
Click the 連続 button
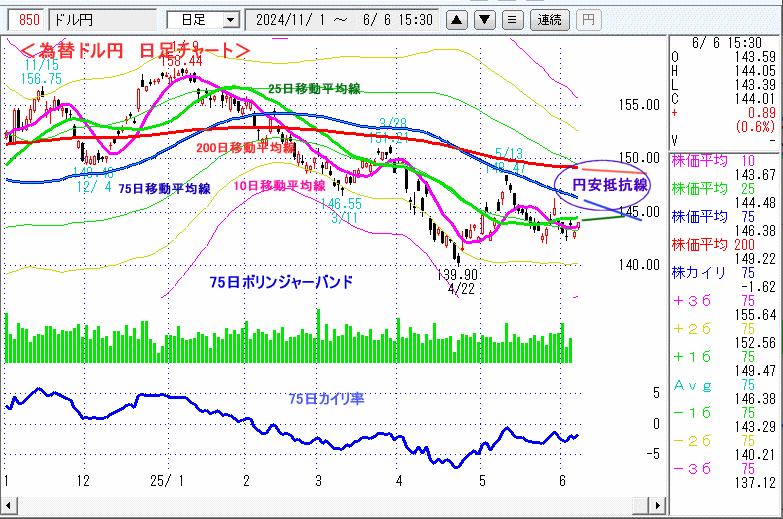(549, 20)
